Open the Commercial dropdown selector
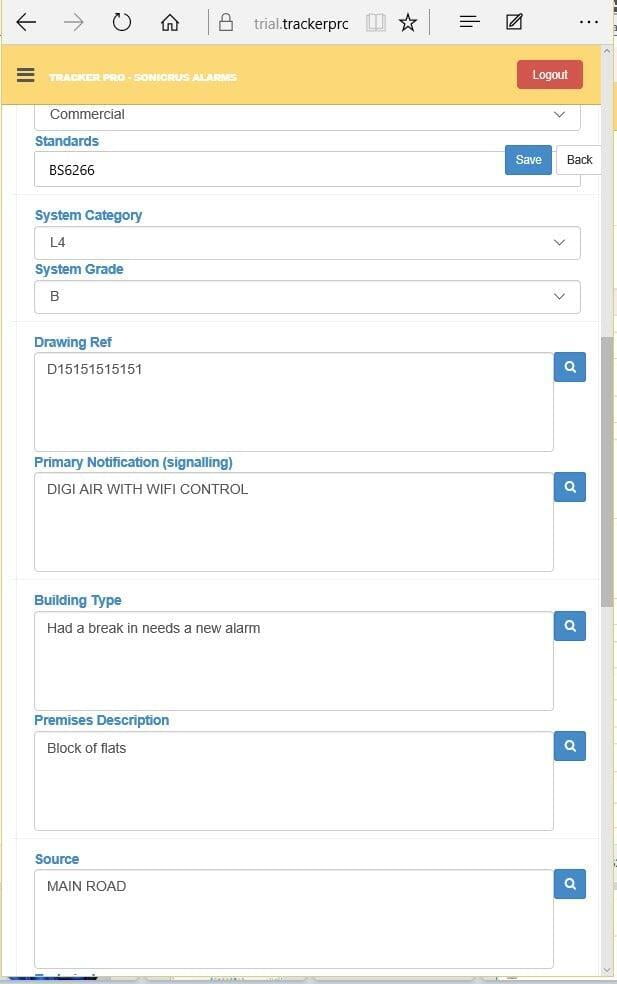This screenshot has width=617, height=984. 307,115
